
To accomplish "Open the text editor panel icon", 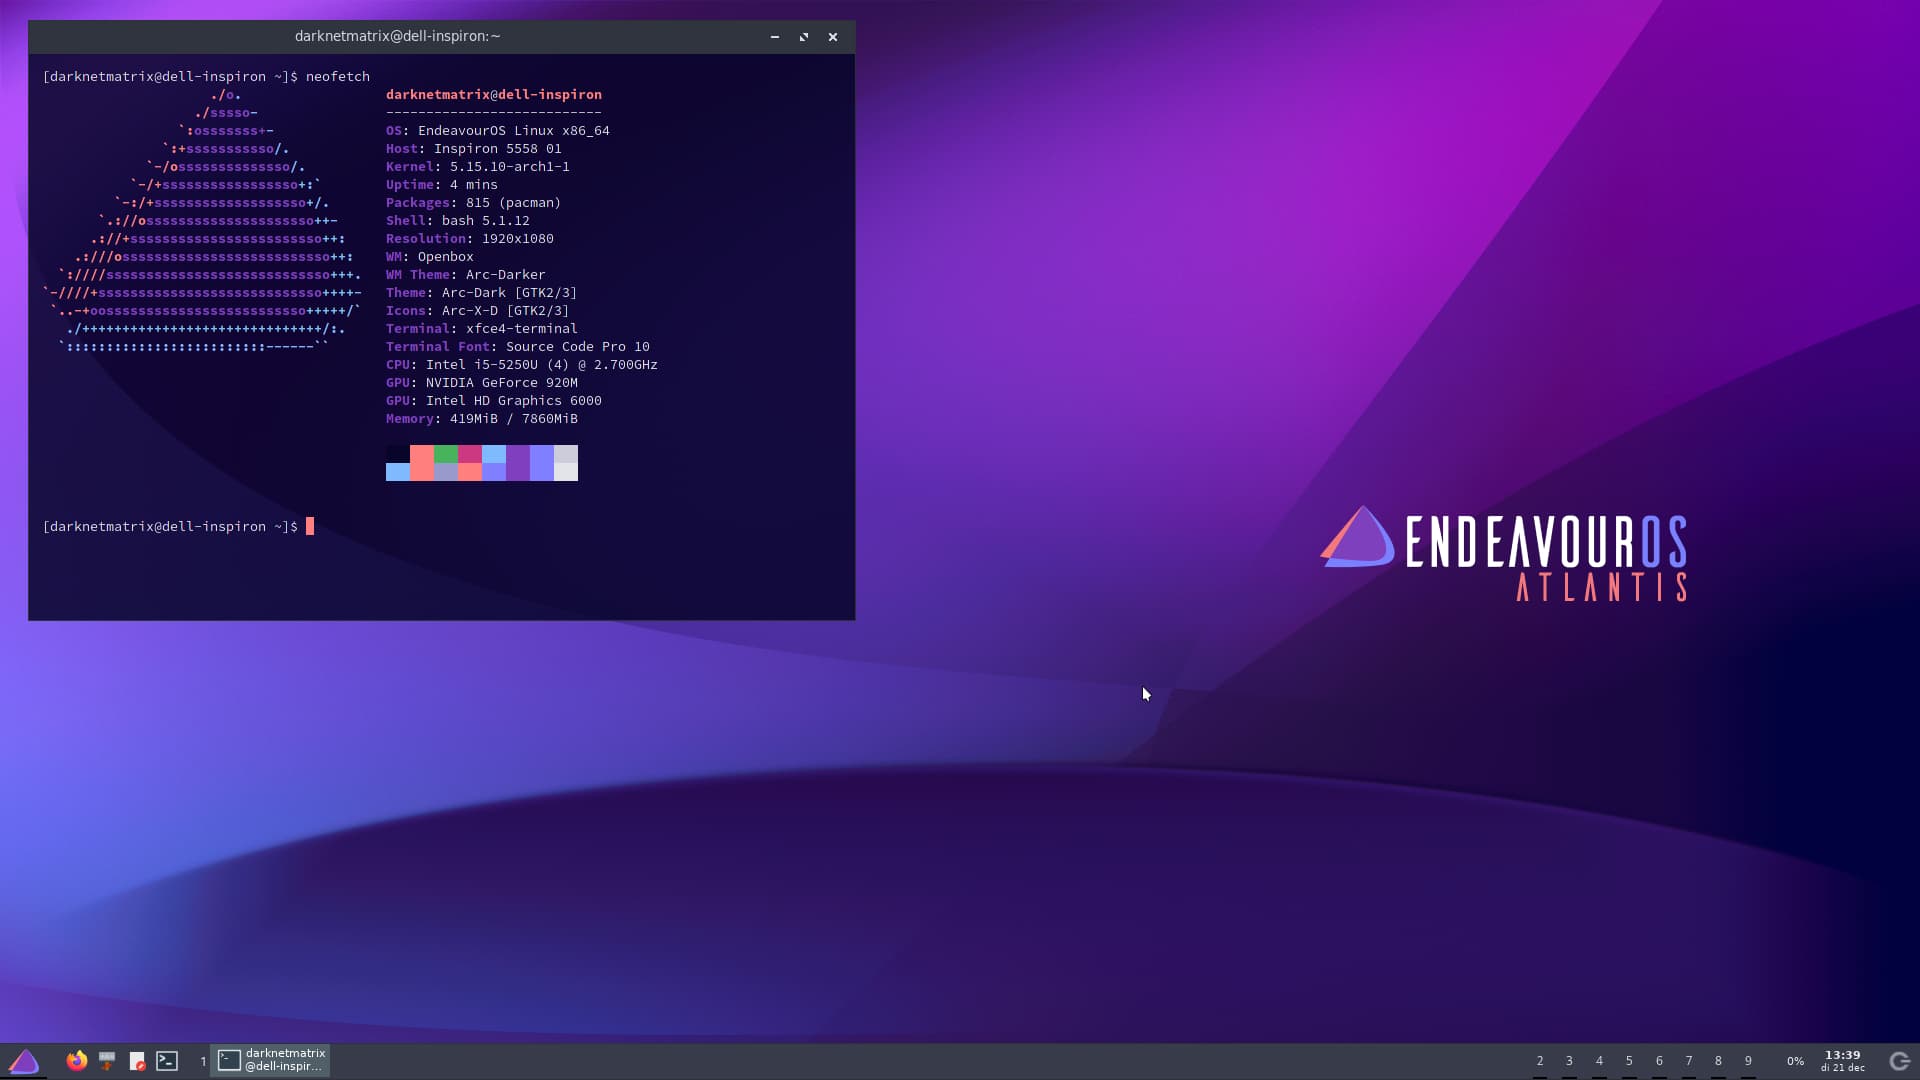I will click(x=137, y=1061).
